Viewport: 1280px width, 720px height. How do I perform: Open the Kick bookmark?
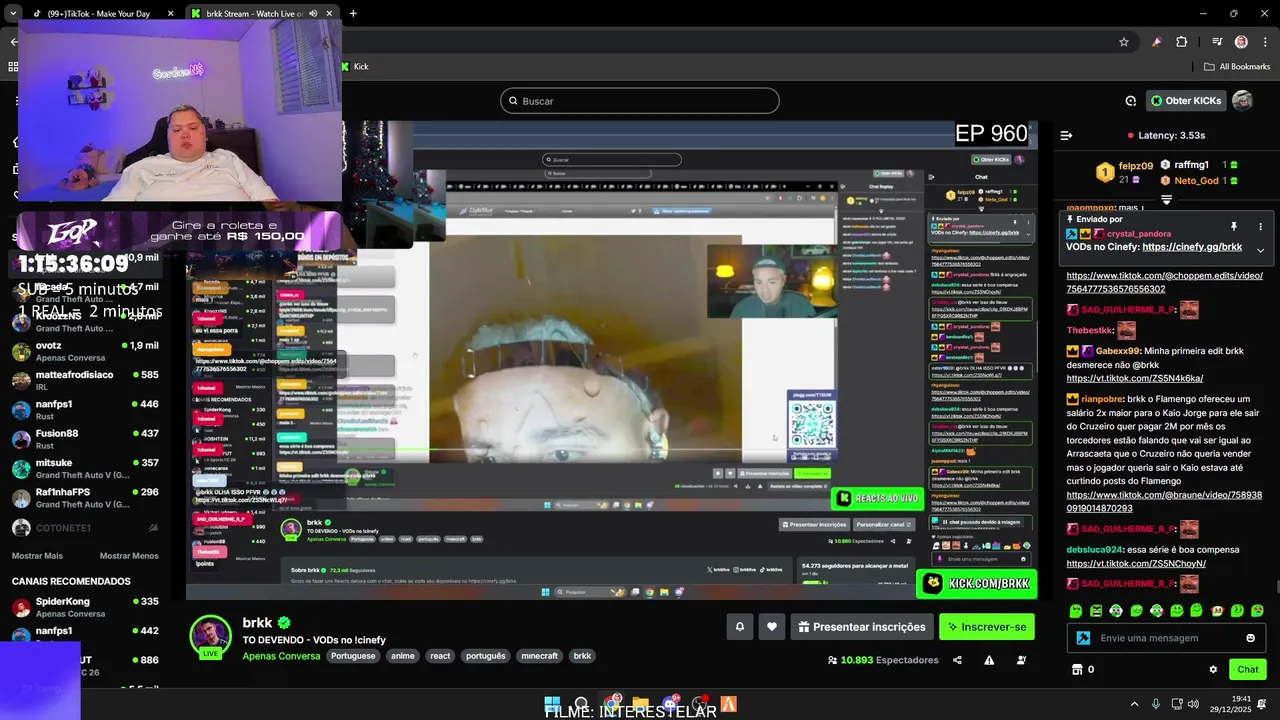tap(355, 67)
